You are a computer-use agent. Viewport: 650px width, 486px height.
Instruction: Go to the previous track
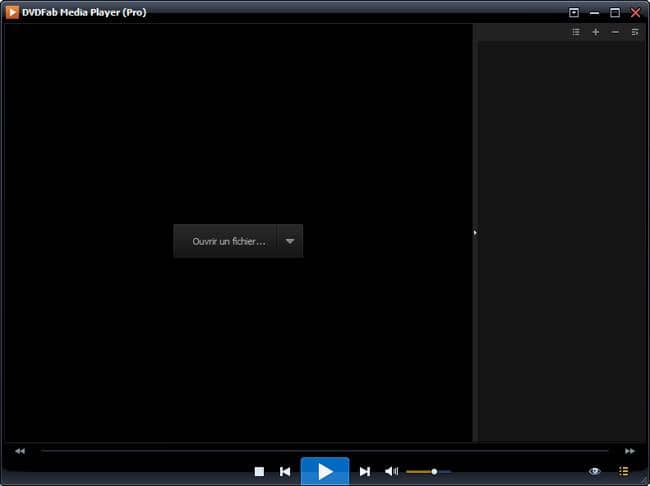click(285, 471)
